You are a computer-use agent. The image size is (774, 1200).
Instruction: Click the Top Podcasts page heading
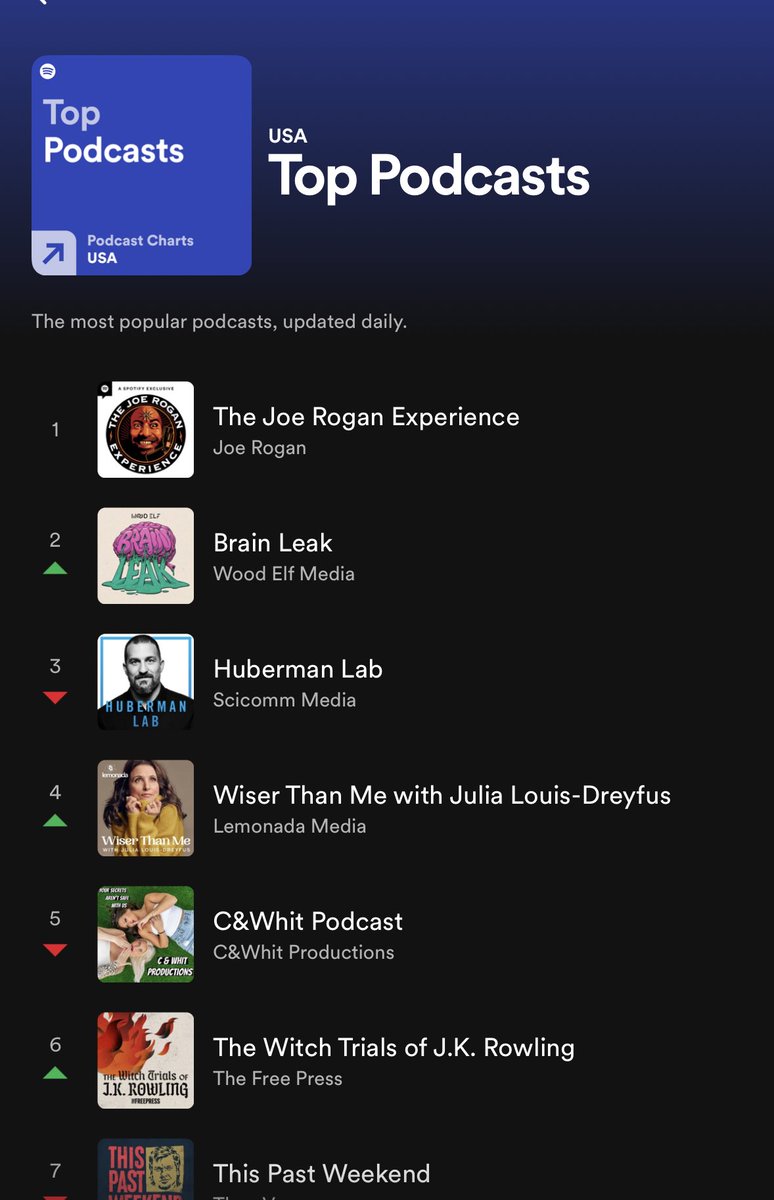[x=429, y=176]
